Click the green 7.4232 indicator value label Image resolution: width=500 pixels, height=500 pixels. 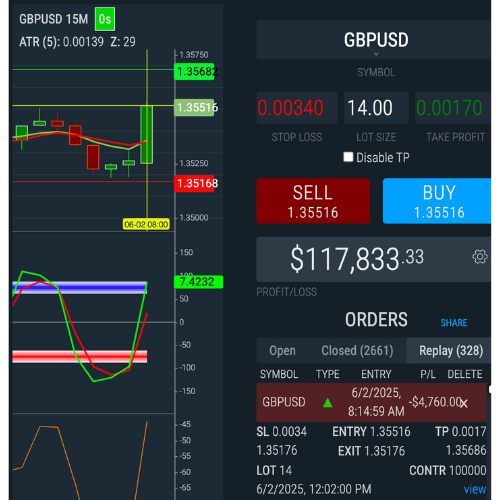pos(198,282)
